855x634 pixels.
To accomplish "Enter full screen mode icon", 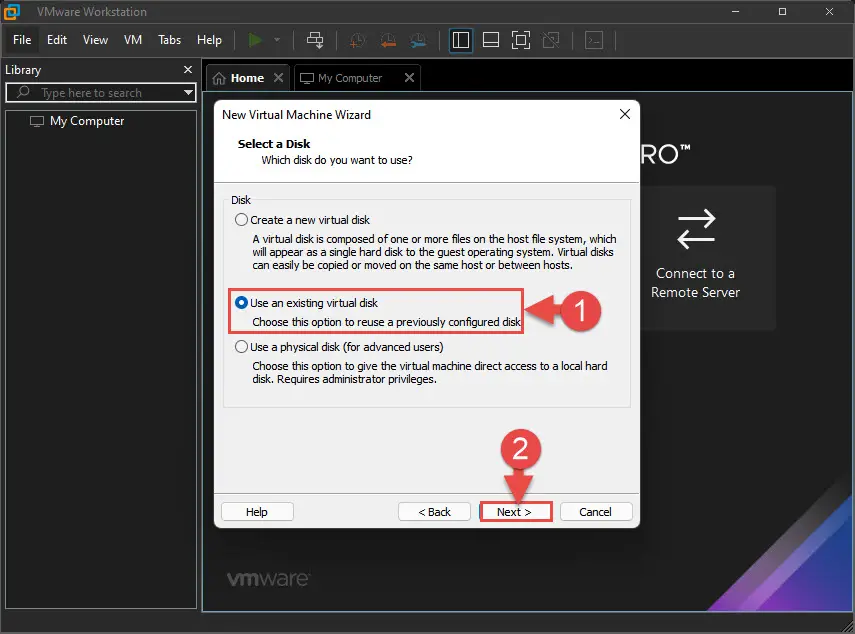I will pyautogui.click(x=521, y=40).
